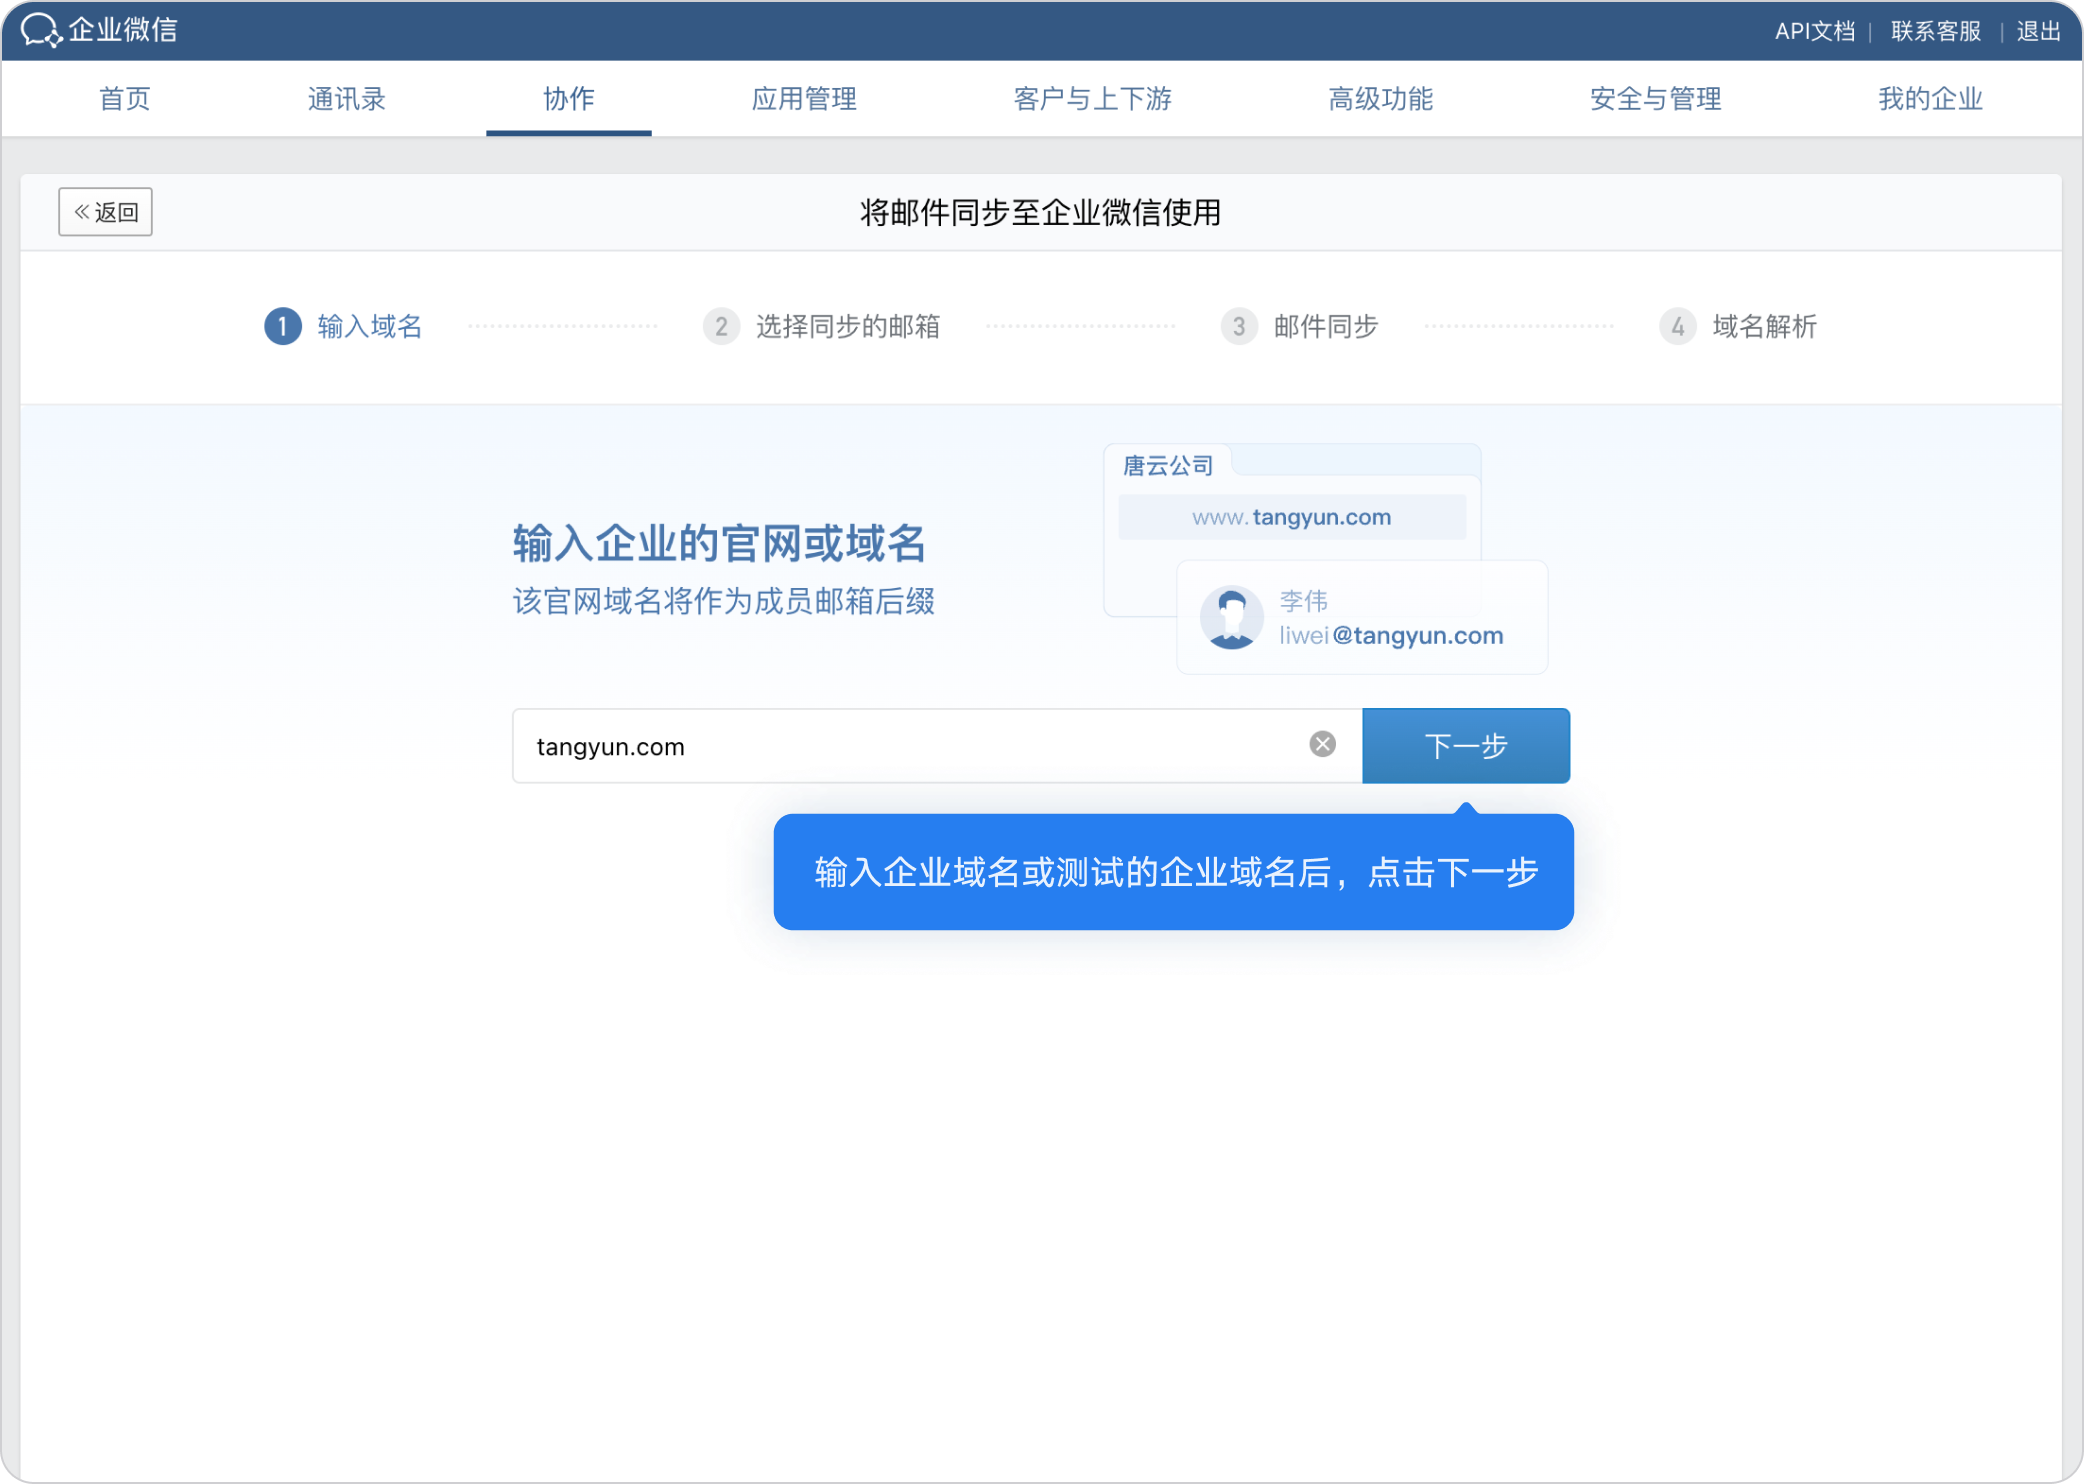Image resolution: width=2084 pixels, height=1484 pixels.
Task: Click 联系客服 link in header
Action: pyautogui.click(x=1936, y=31)
